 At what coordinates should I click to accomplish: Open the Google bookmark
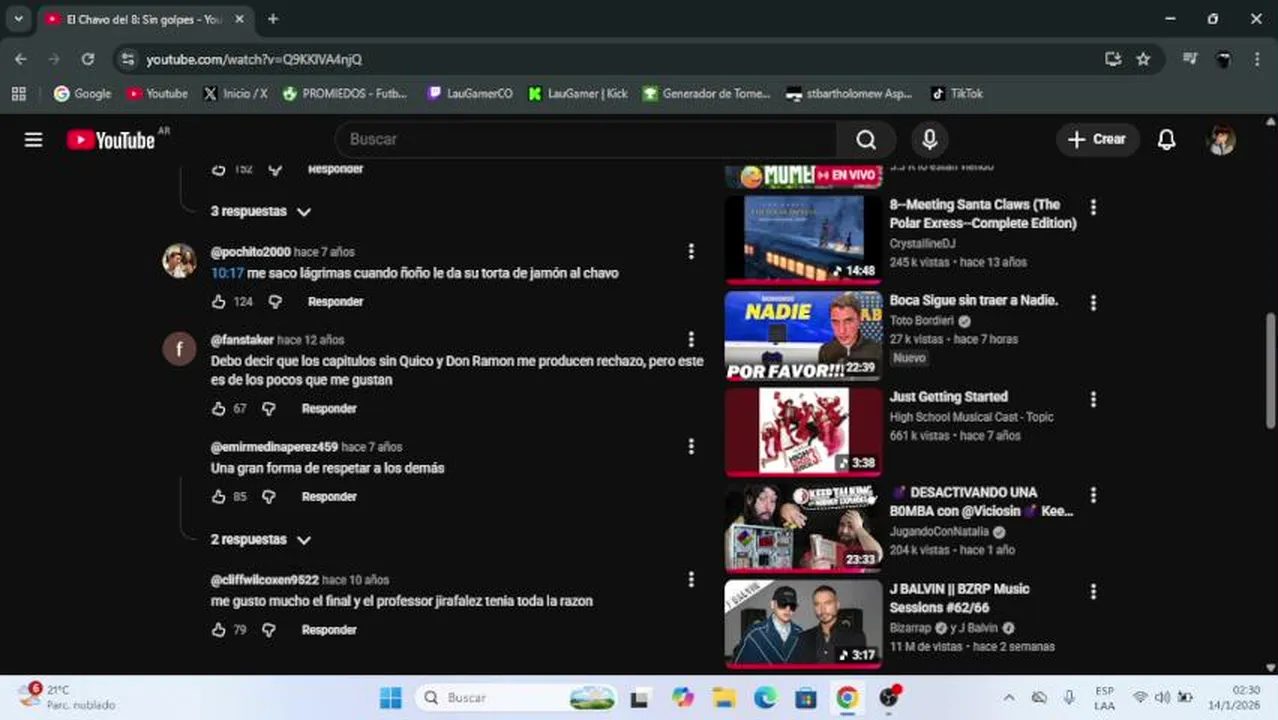(83, 93)
